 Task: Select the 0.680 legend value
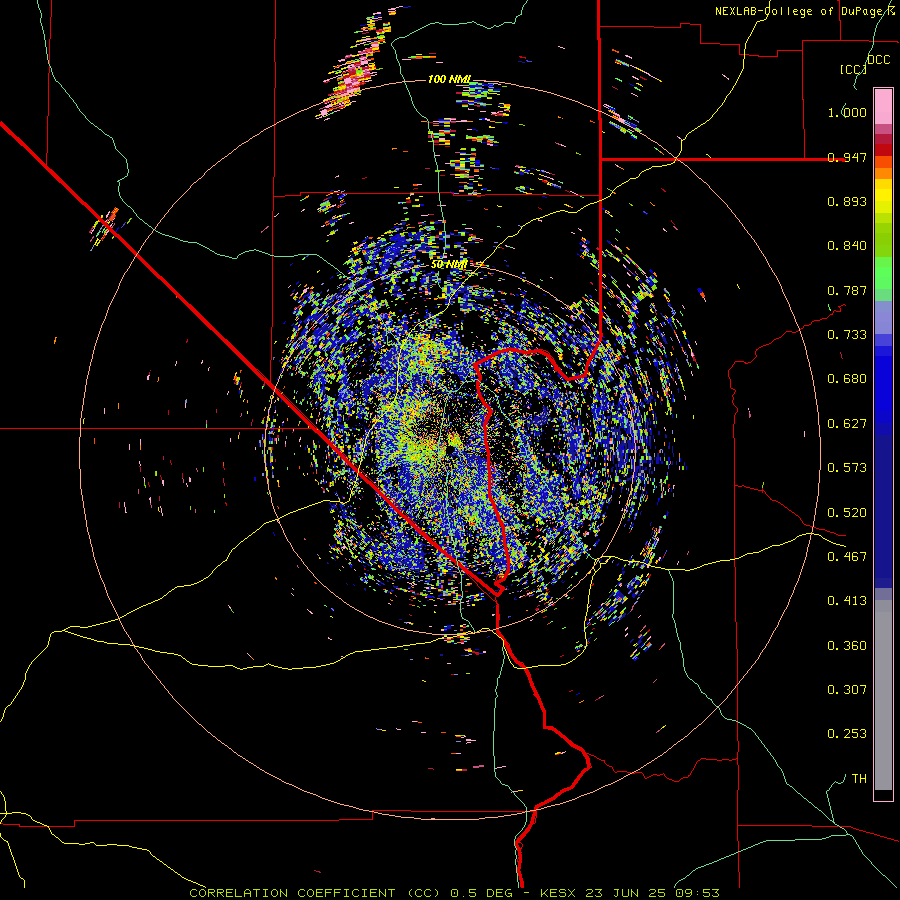click(847, 379)
